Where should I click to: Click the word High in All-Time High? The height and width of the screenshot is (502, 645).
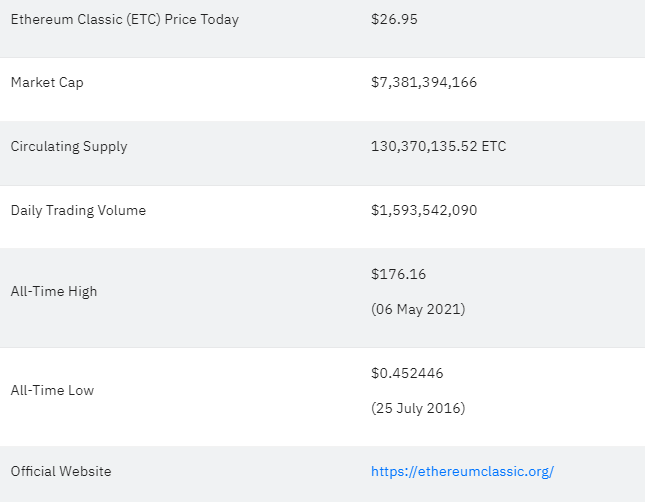pos(82,291)
